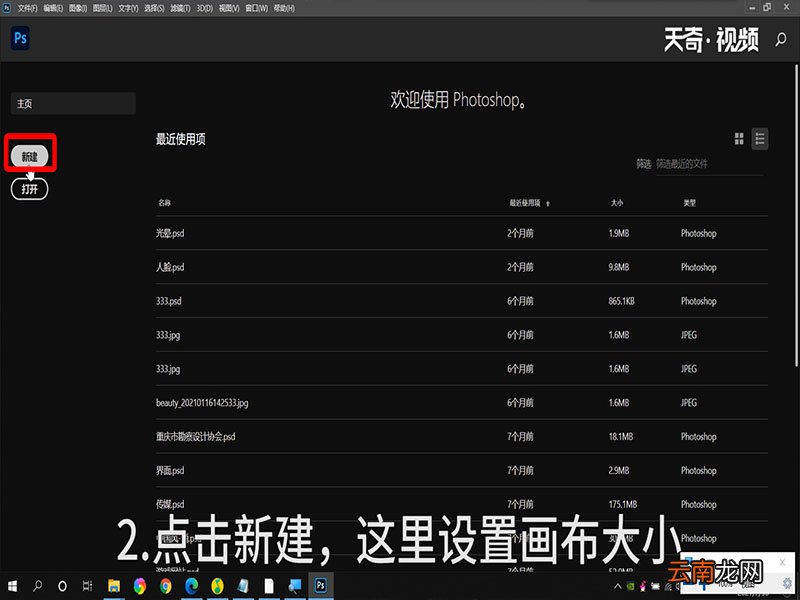Click the Wi-Fi network tray icon
The width and height of the screenshot is (800, 600).
point(668,587)
